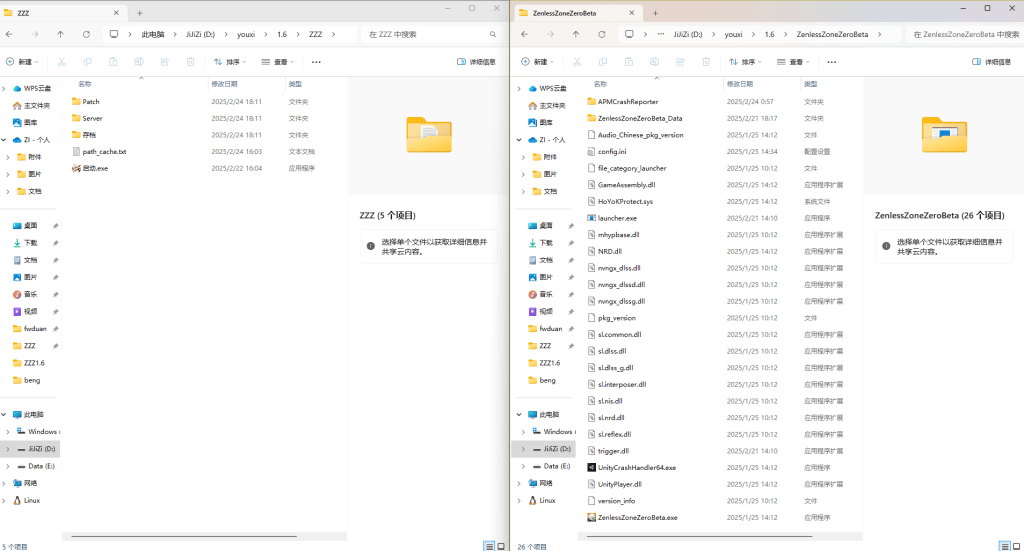Click youxi in the ZZZ window address bar

click(x=245, y=34)
